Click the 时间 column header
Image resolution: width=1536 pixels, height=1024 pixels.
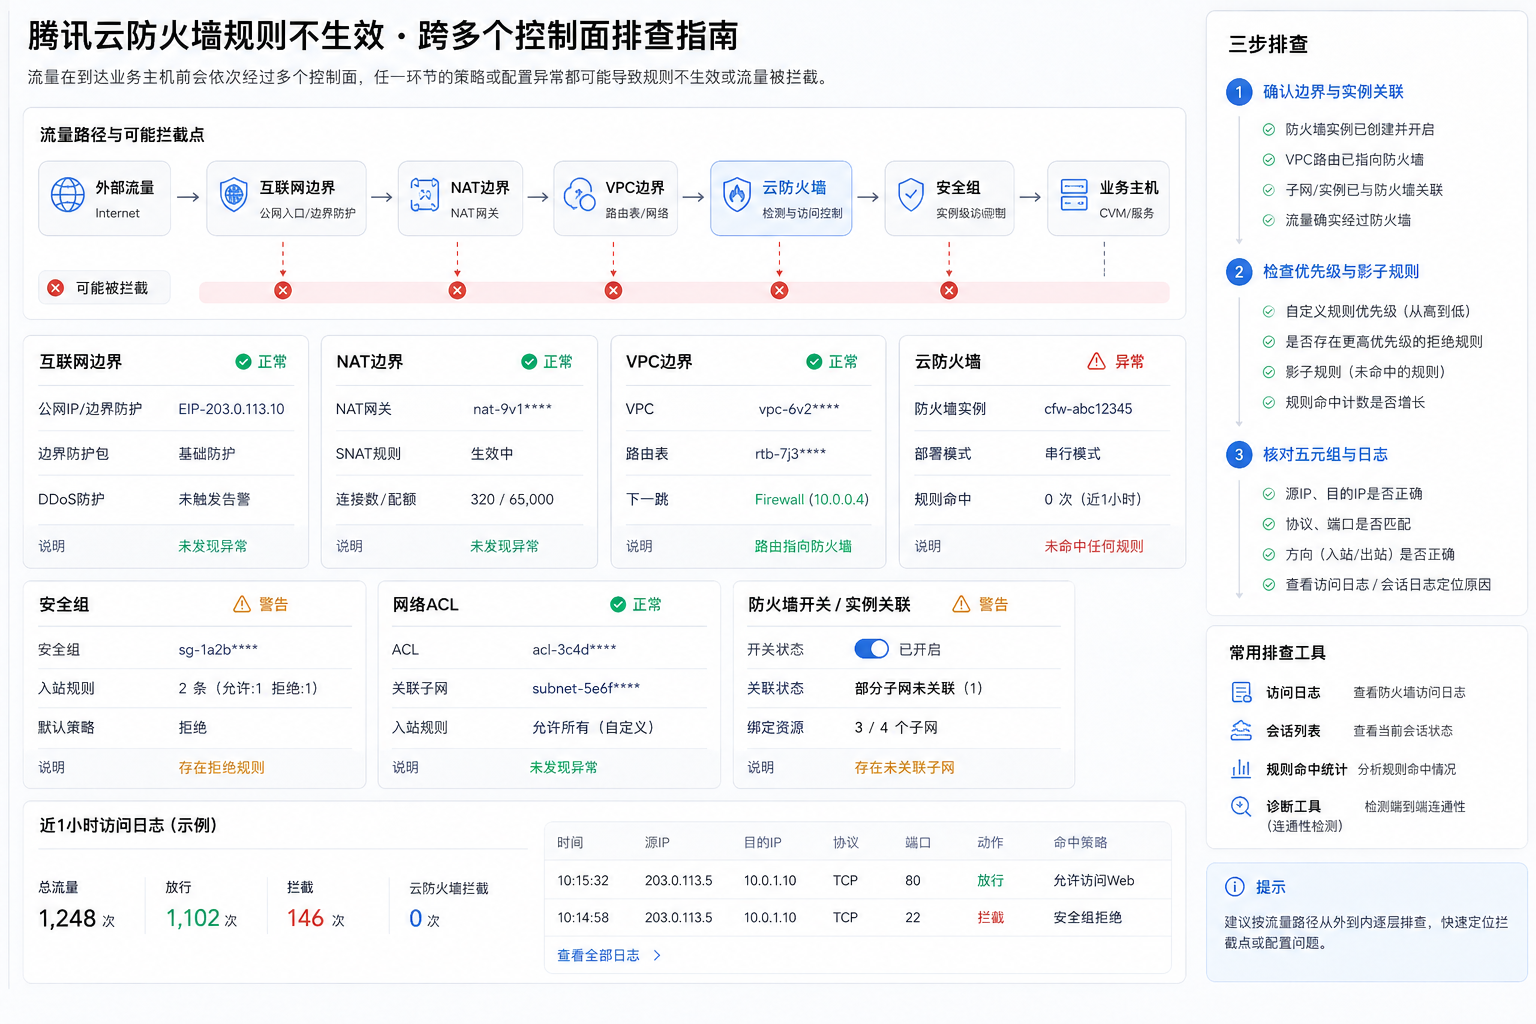coord(570,843)
